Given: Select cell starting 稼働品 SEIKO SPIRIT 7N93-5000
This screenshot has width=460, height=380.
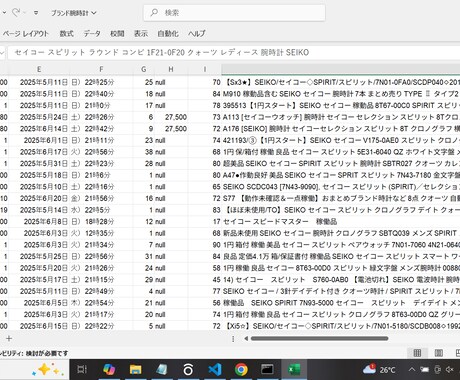Looking at the screenshot, I should pyautogui.click(x=341, y=303).
